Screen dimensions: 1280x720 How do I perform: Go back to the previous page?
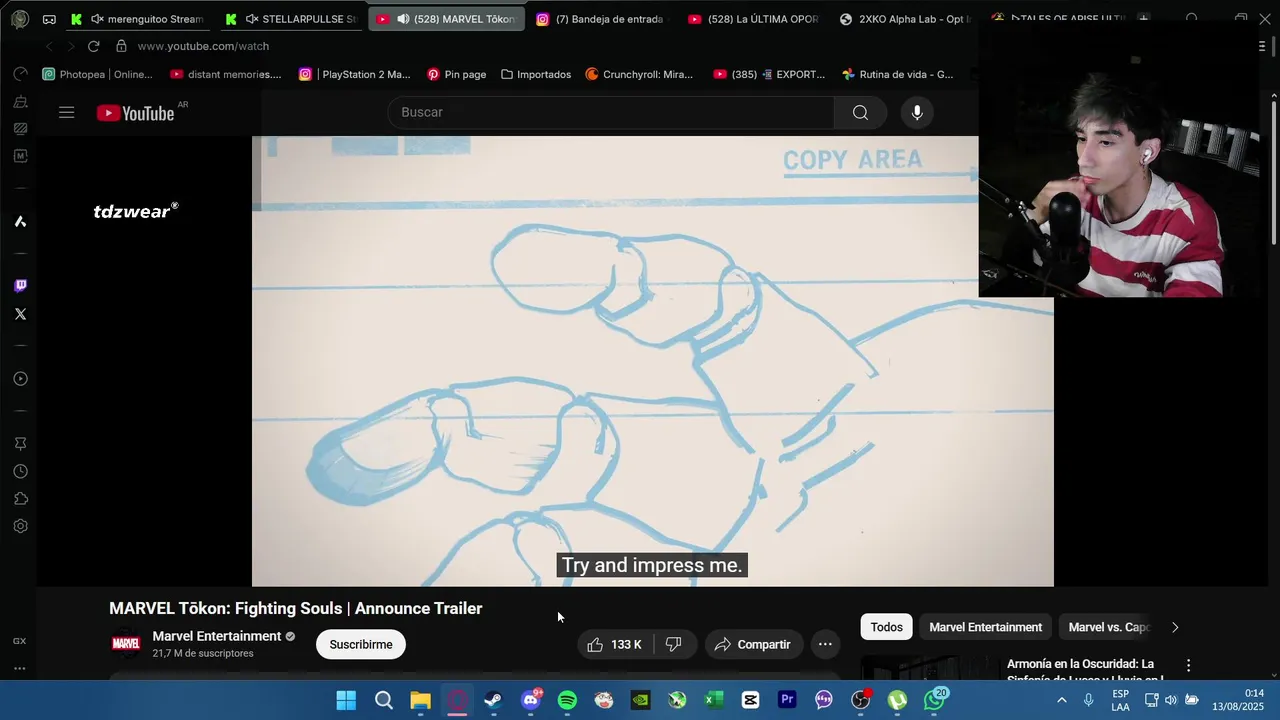click(x=49, y=46)
